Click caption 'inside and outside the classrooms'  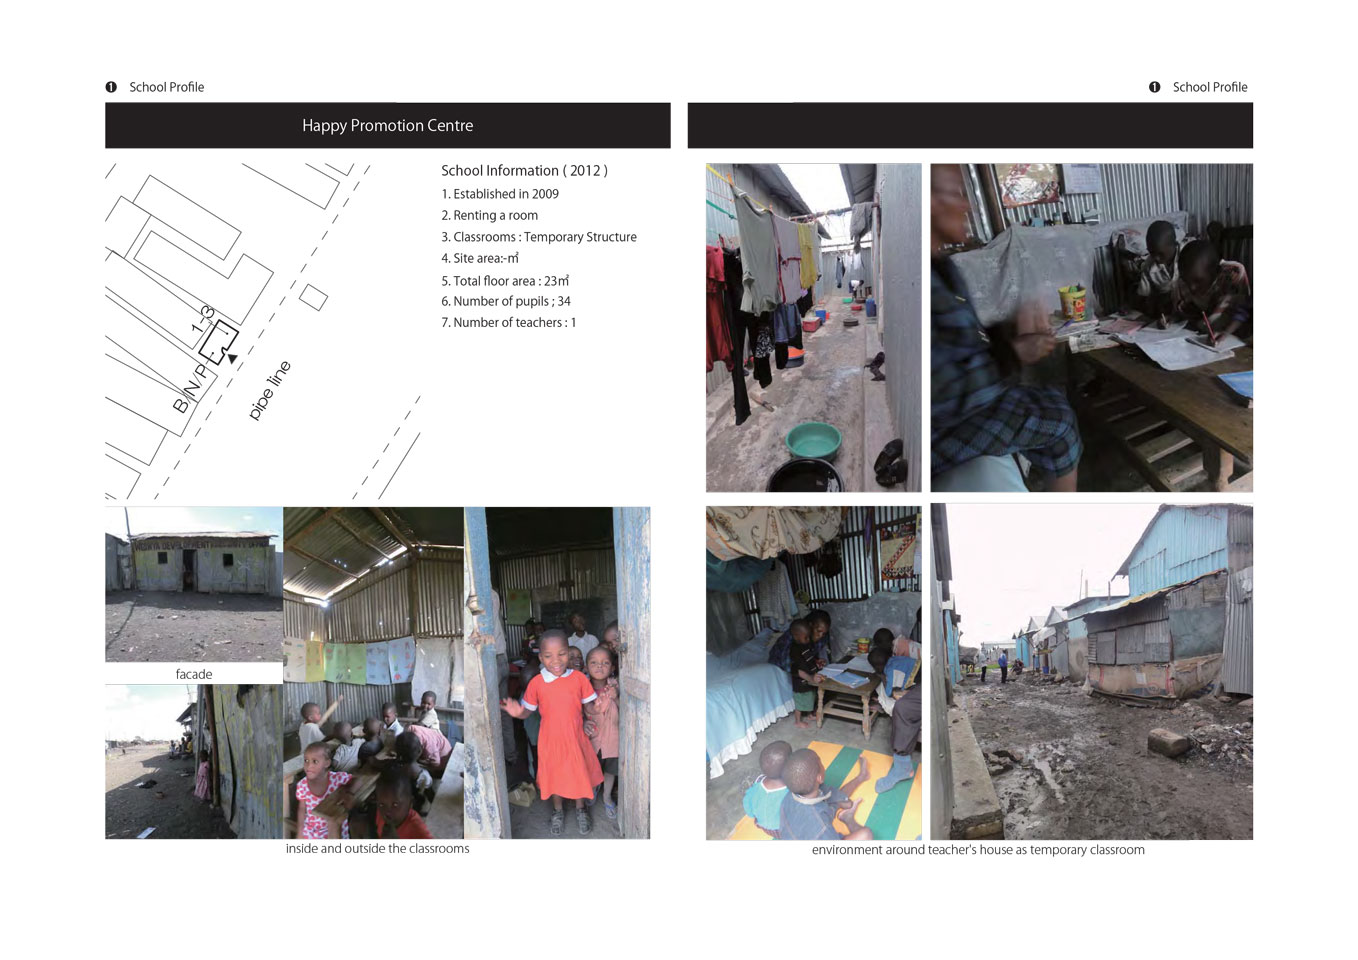377,848
